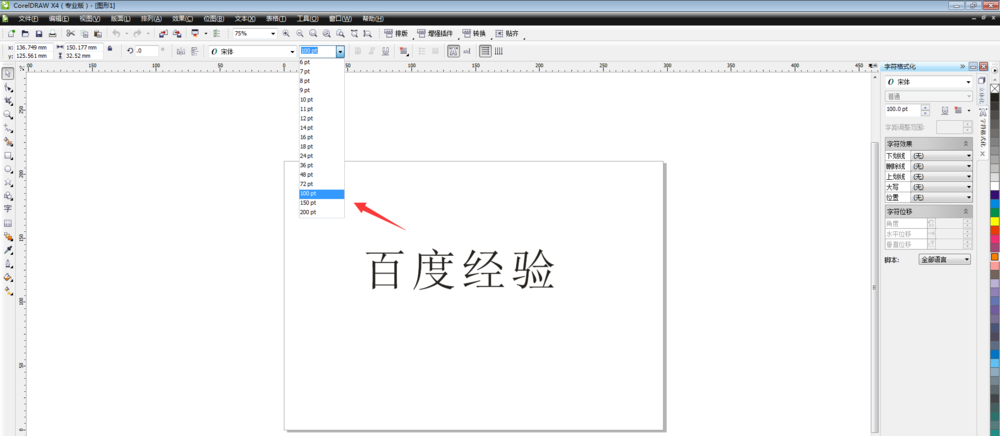Undo the last action

coord(116,33)
